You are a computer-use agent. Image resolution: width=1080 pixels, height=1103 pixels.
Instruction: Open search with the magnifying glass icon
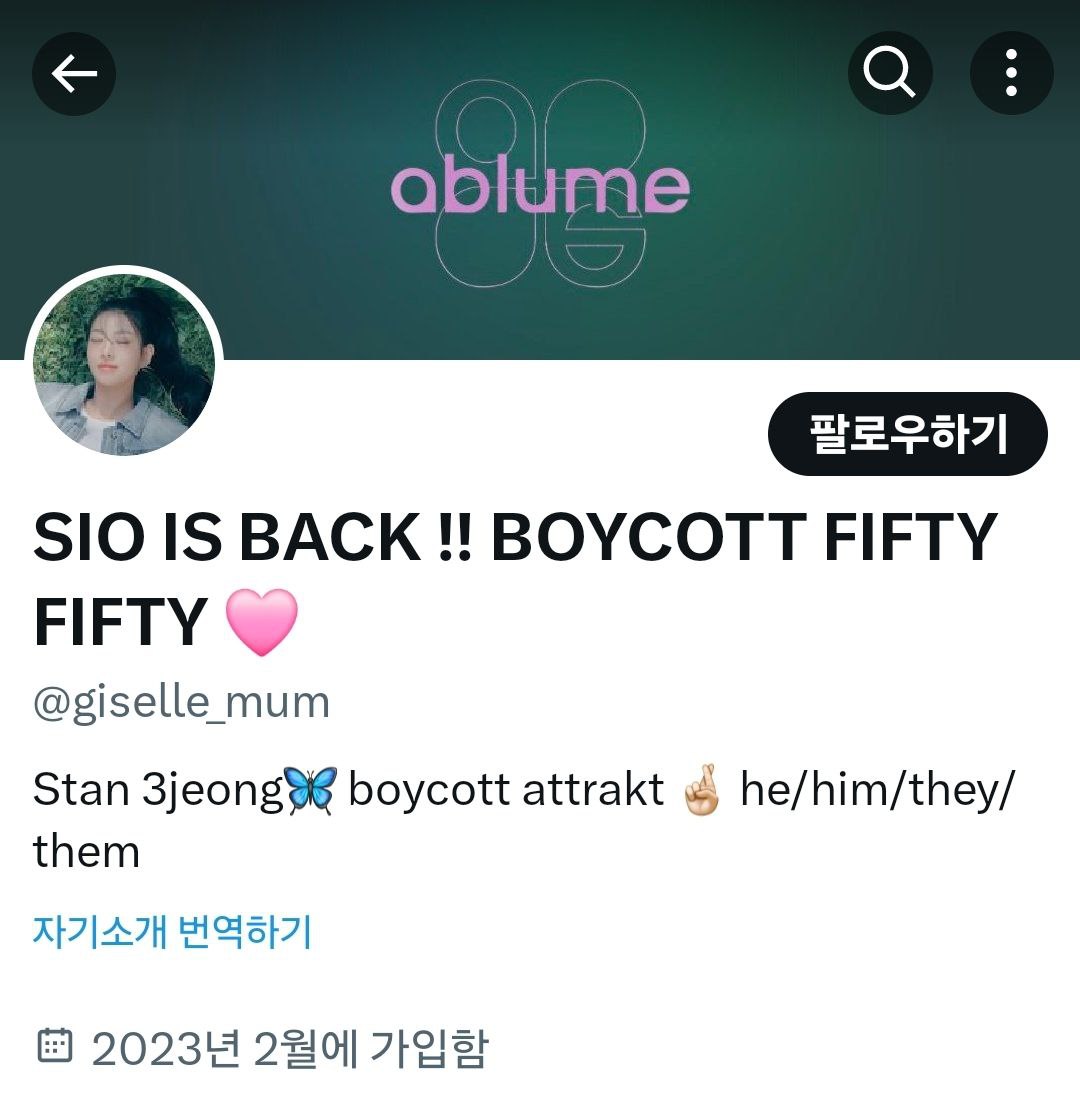click(x=890, y=73)
